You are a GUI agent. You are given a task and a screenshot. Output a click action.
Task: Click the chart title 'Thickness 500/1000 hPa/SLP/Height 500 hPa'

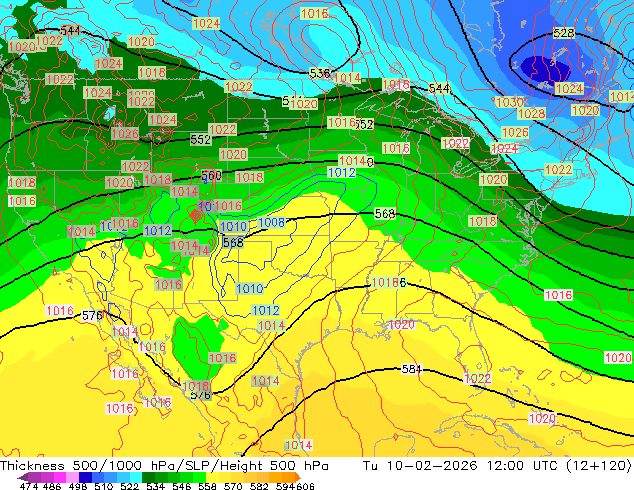tap(164, 466)
